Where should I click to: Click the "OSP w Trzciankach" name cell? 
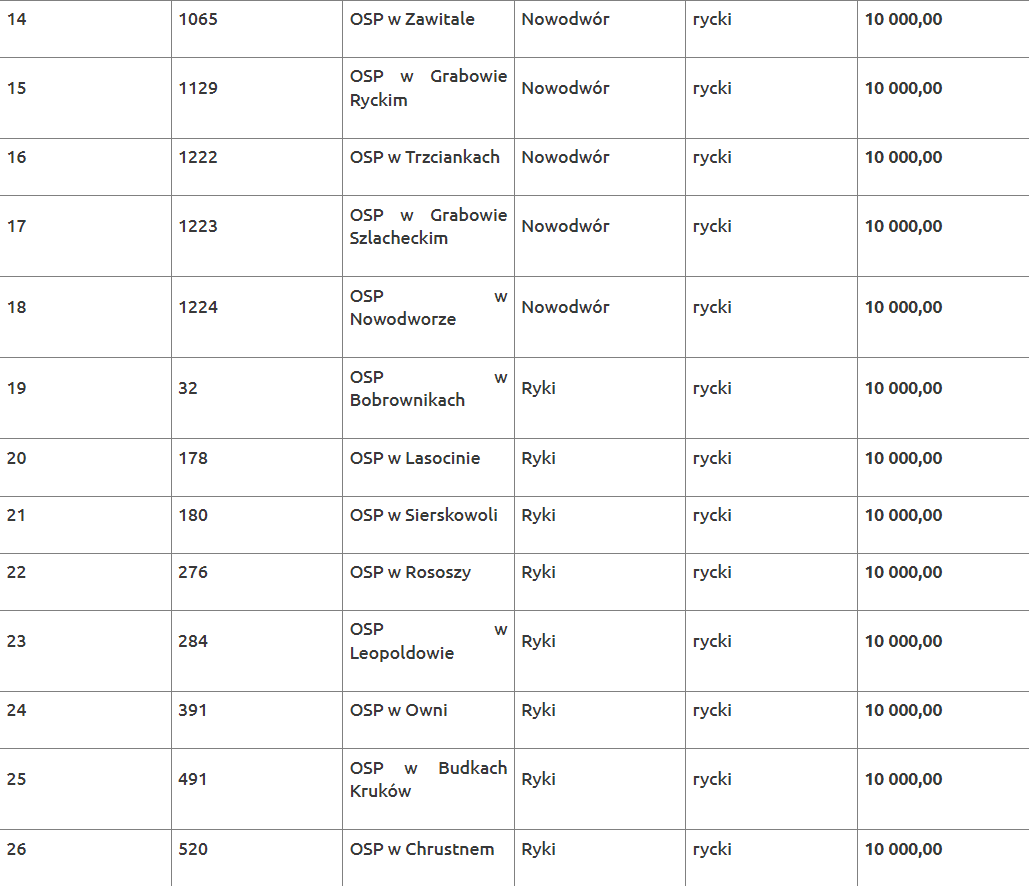(x=424, y=157)
